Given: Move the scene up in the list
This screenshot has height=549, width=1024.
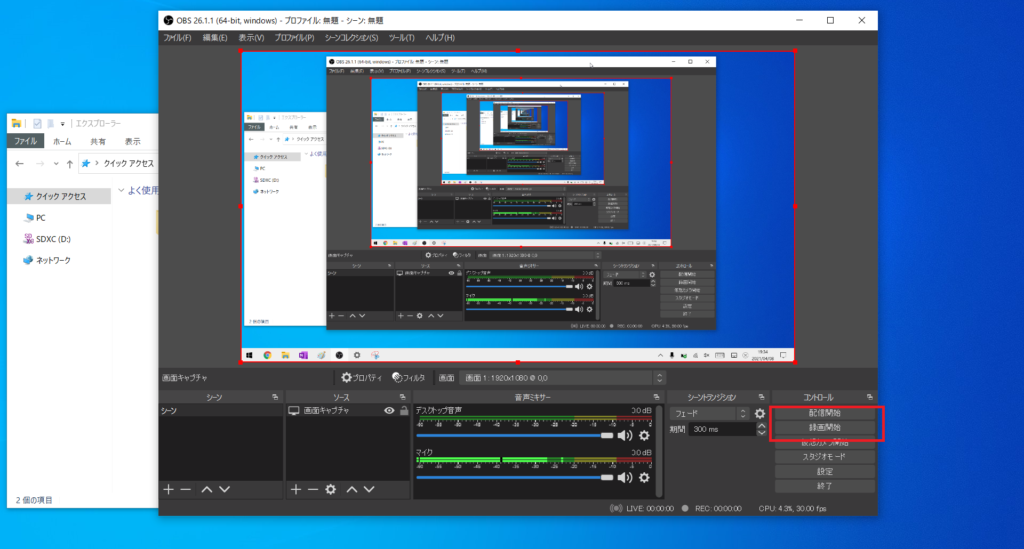Looking at the screenshot, I should point(207,489).
